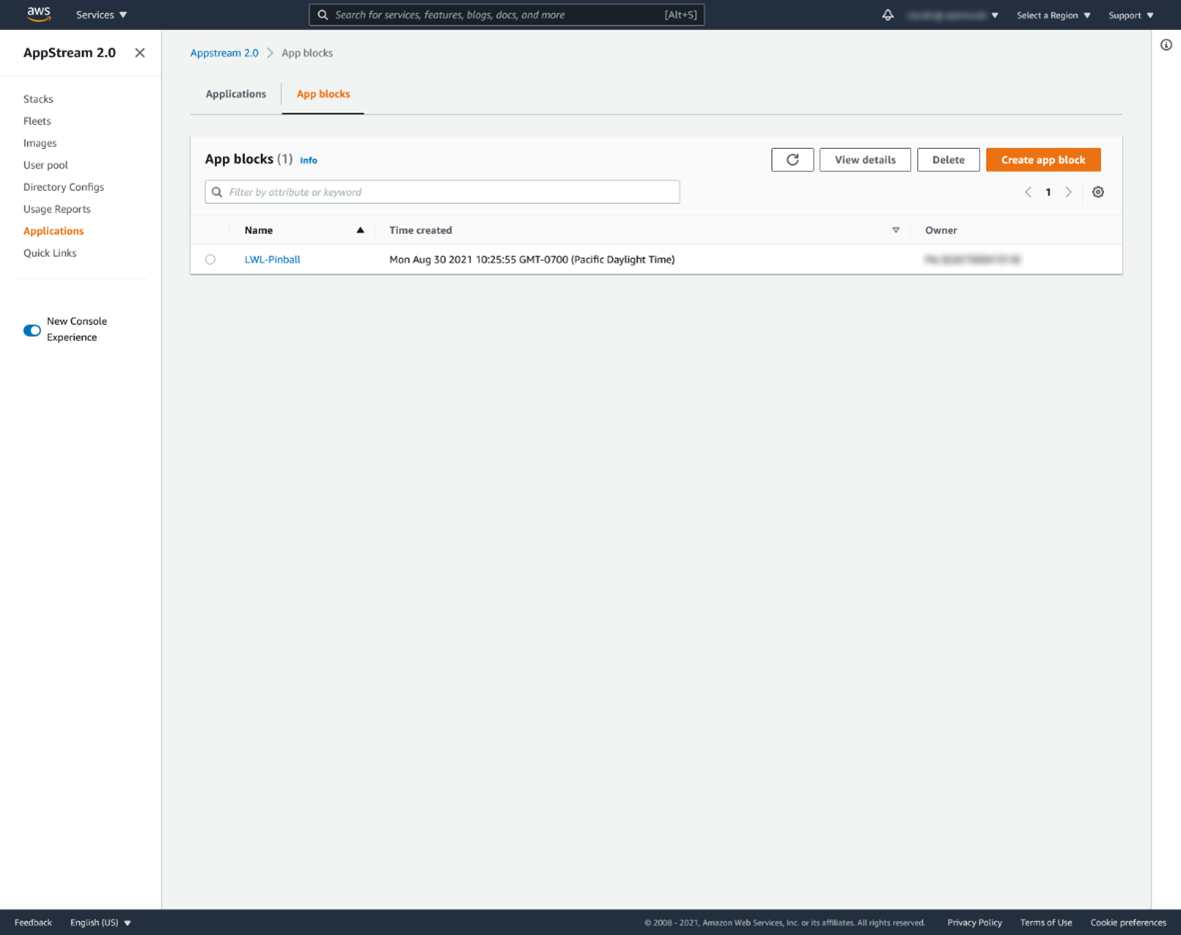Expand the Support menu
1181x935 pixels.
[1131, 15]
